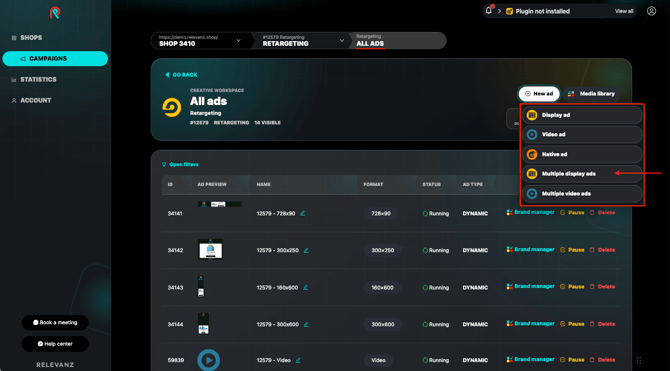Open Brand manager for ad 34141
The height and width of the screenshot is (371, 670).
coord(530,212)
